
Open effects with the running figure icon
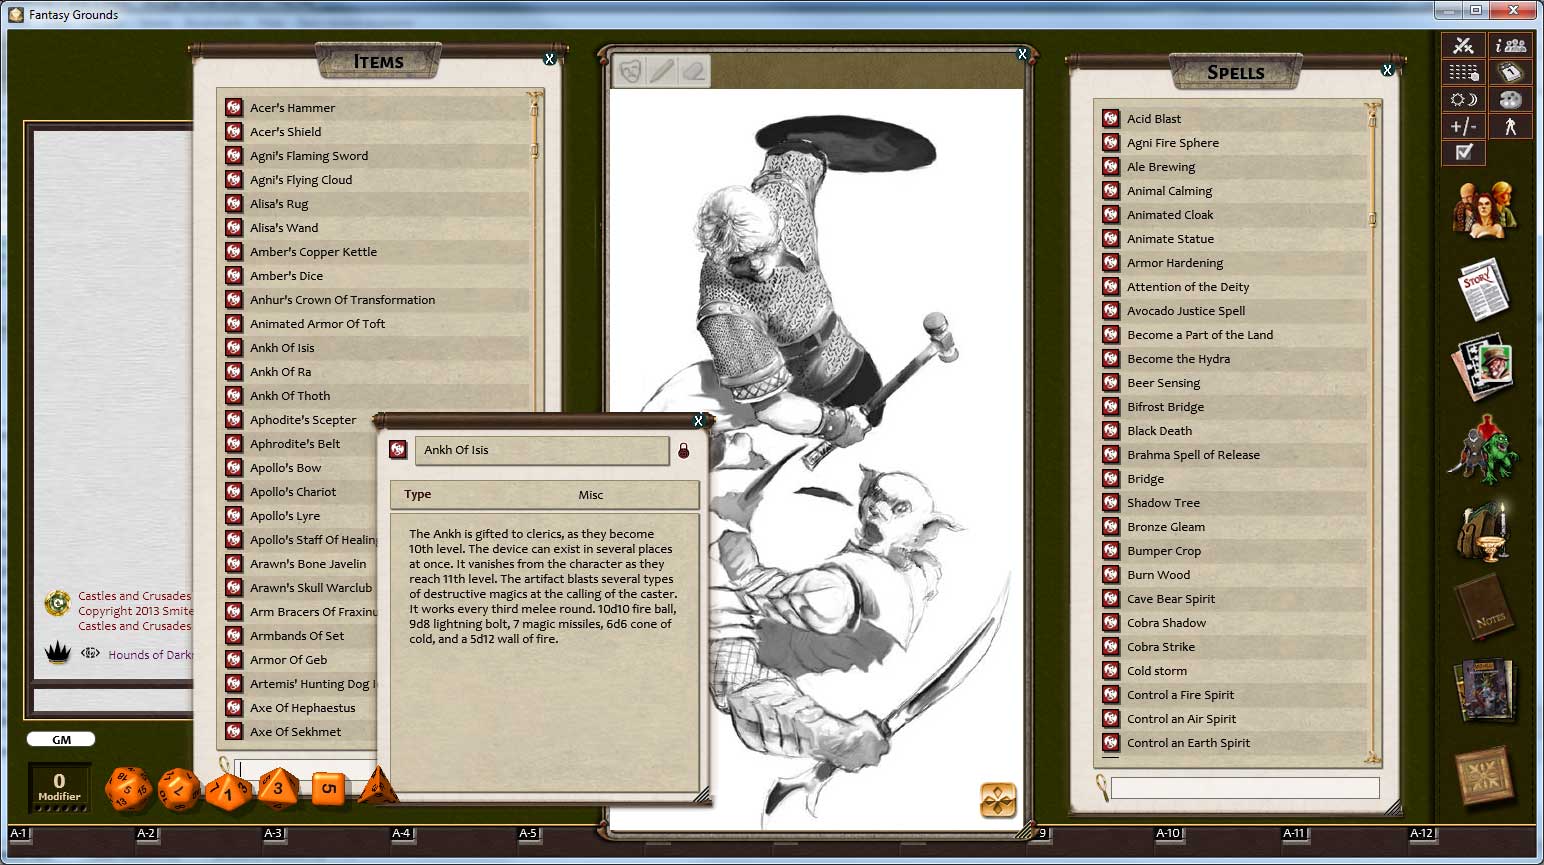[x=1510, y=126]
